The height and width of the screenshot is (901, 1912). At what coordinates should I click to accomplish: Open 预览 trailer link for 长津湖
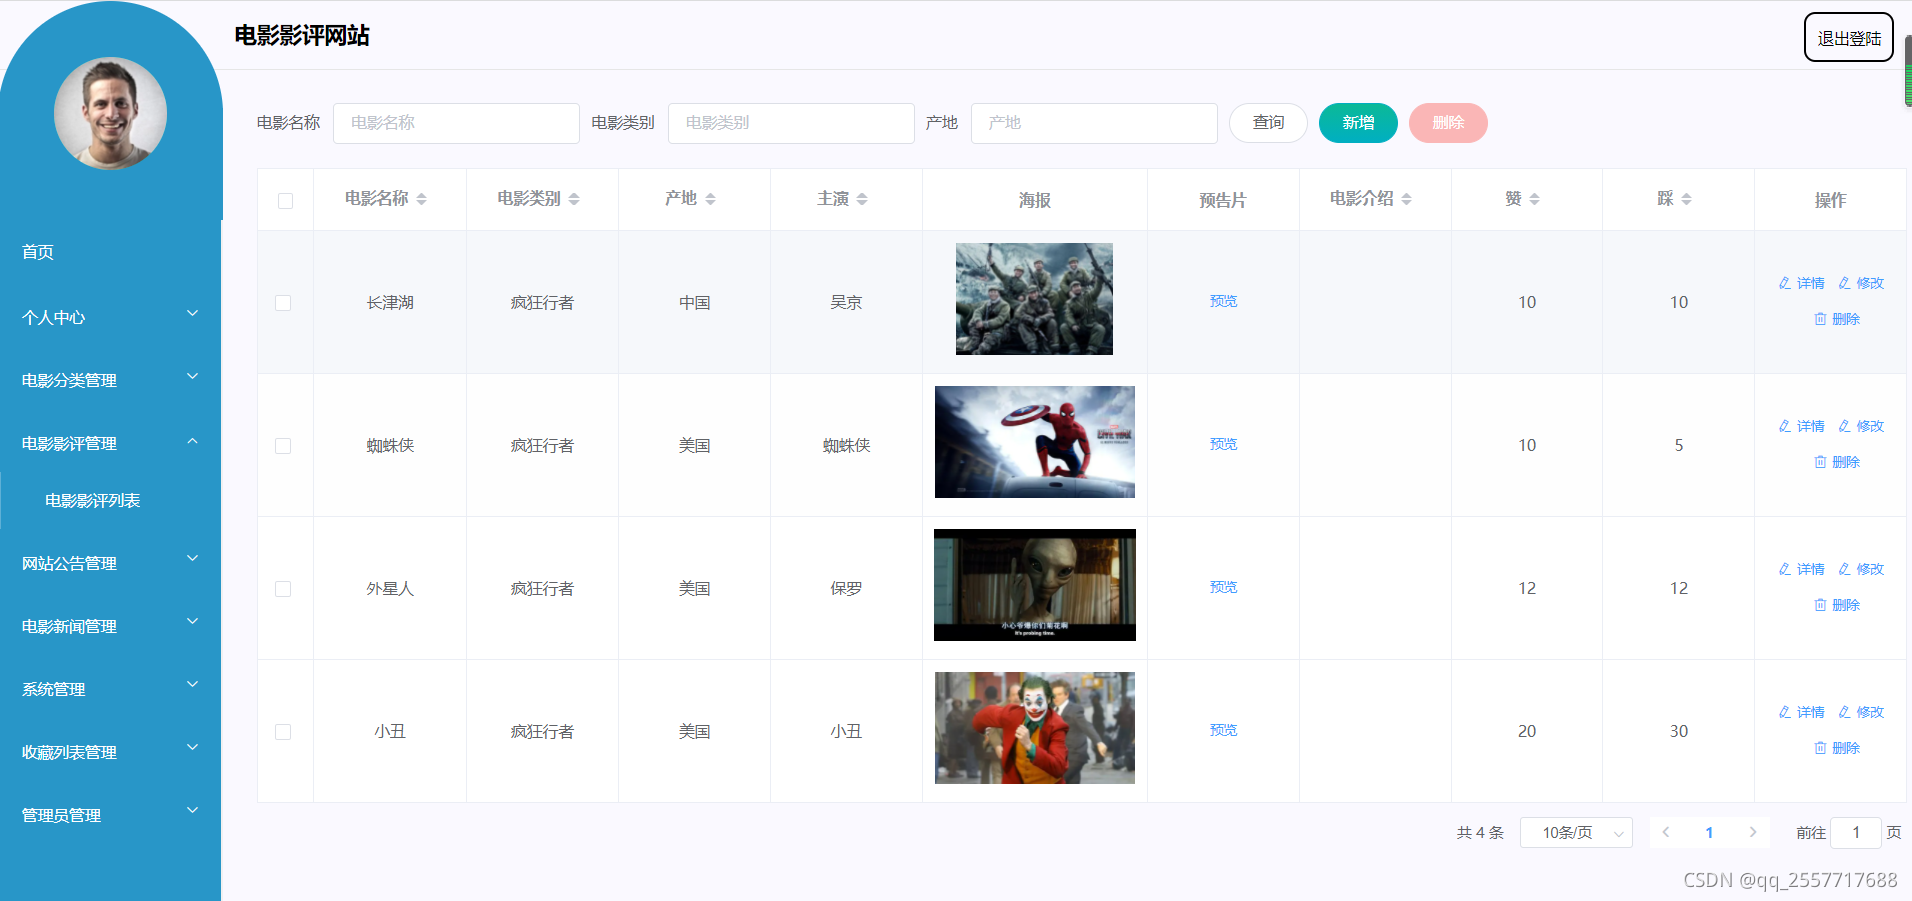[1223, 301]
